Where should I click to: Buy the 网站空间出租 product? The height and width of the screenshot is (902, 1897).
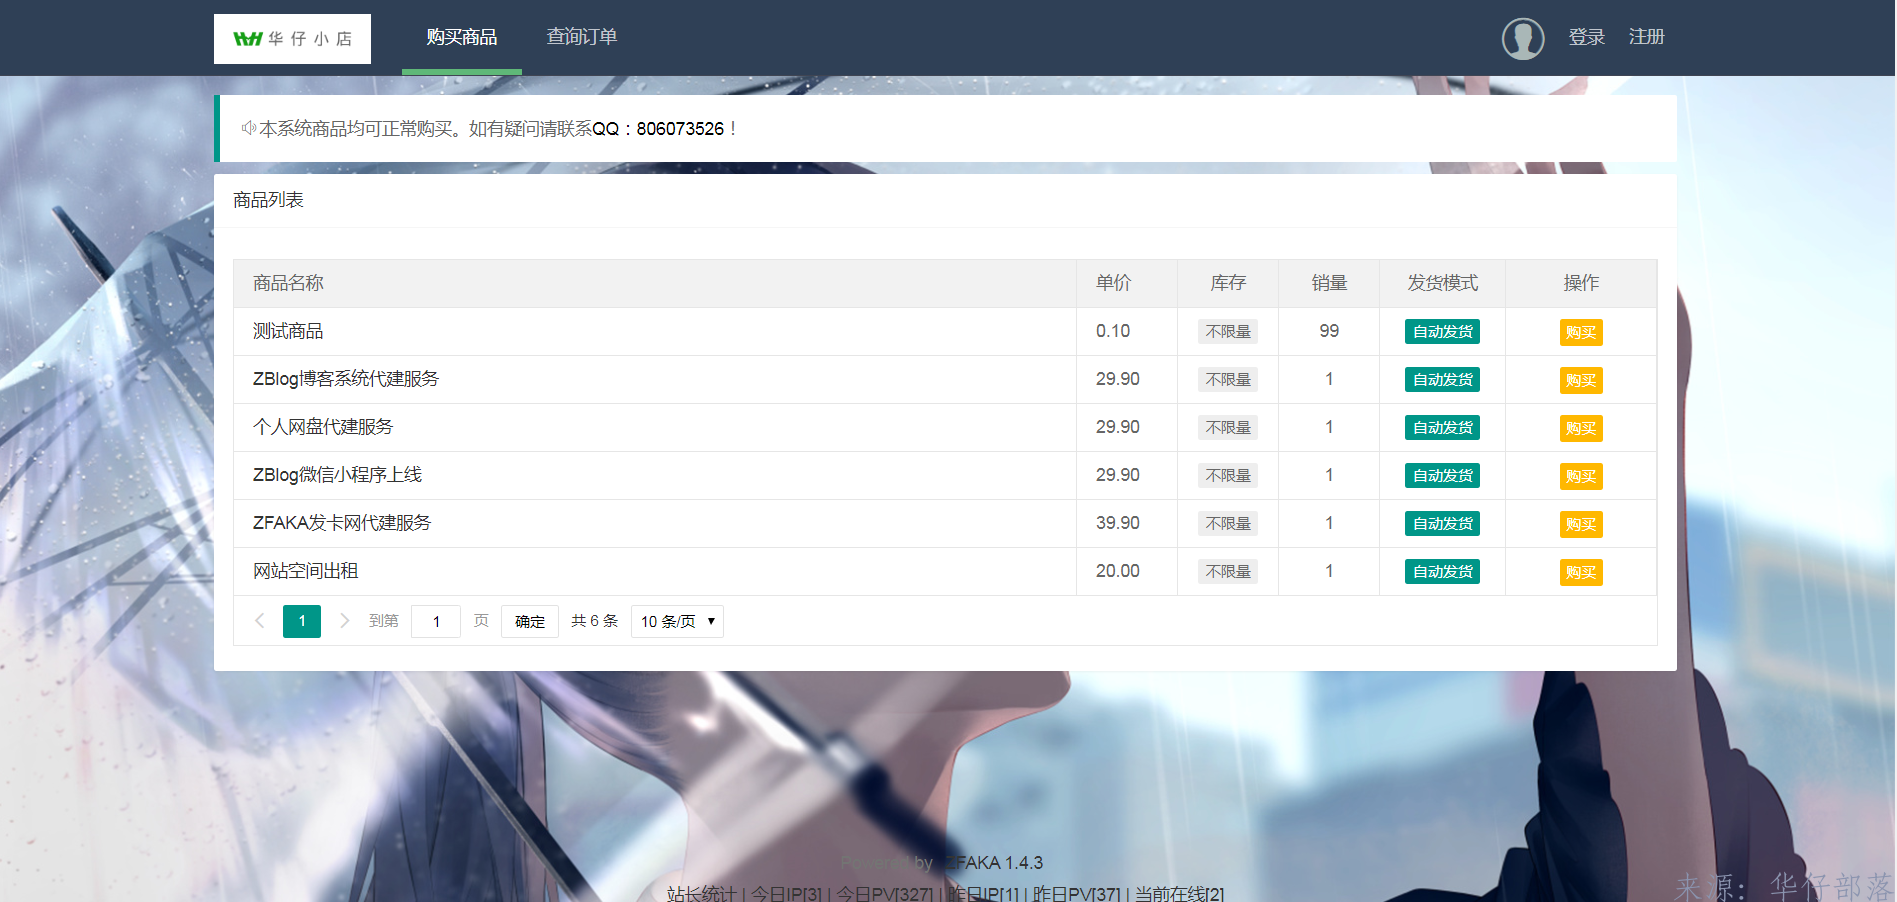[1581, 572]
